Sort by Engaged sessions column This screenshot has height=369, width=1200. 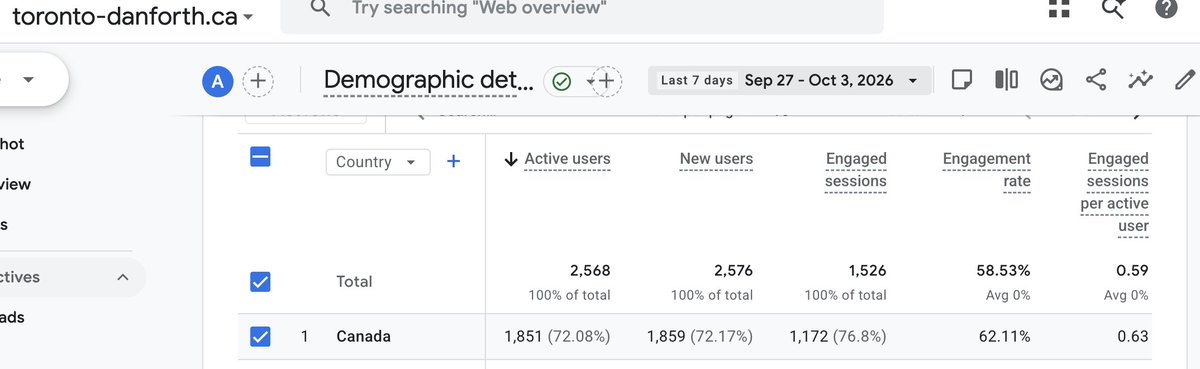click(x=856, y=170)
